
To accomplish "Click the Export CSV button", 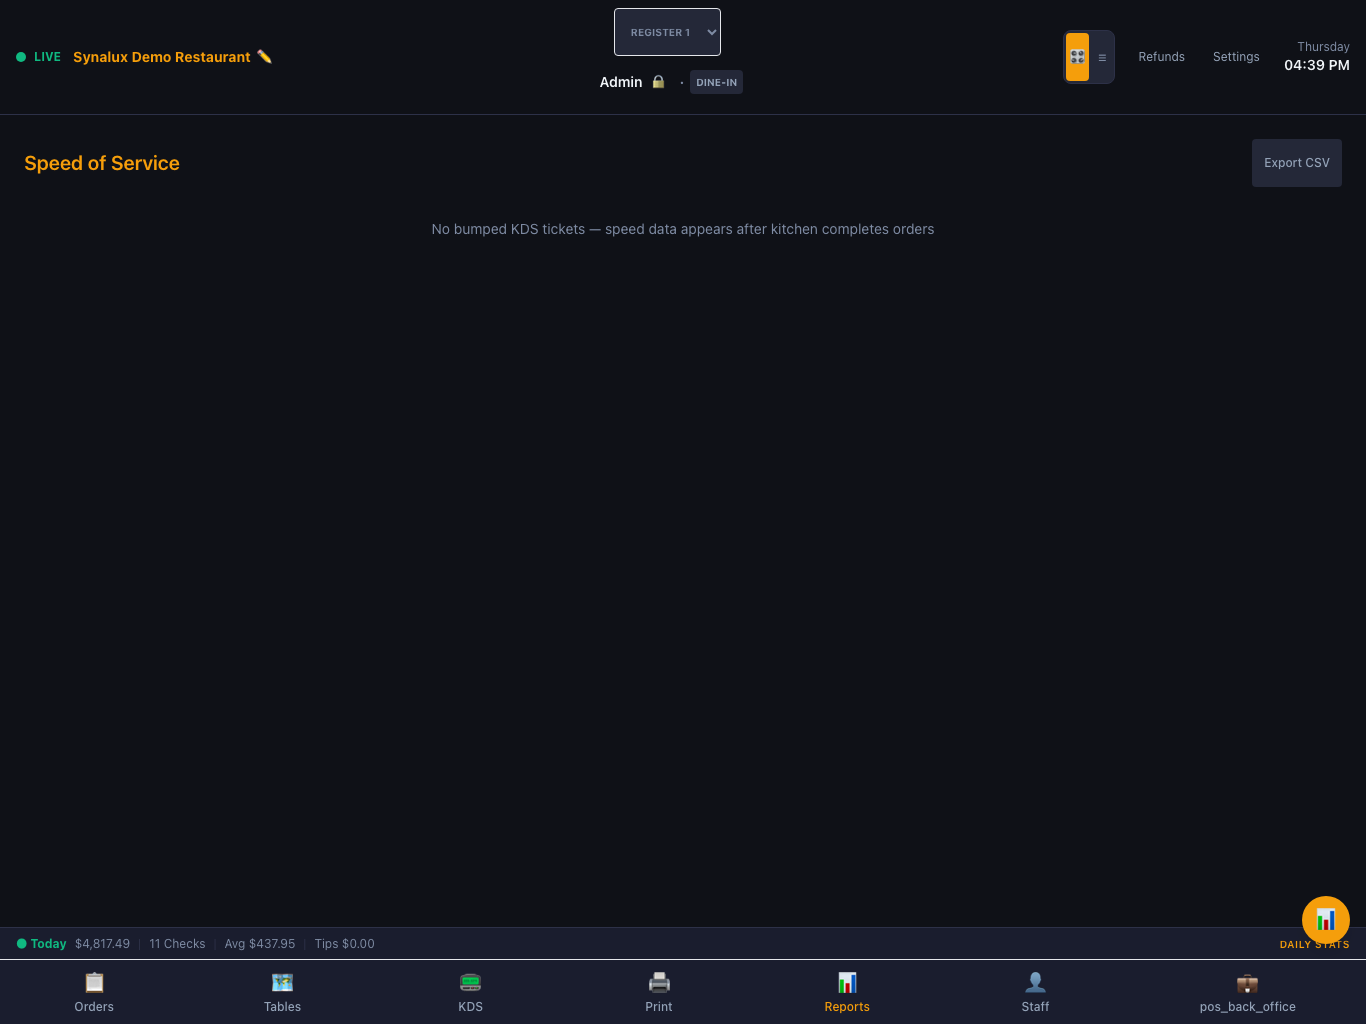I will [x=1297, y=163].
